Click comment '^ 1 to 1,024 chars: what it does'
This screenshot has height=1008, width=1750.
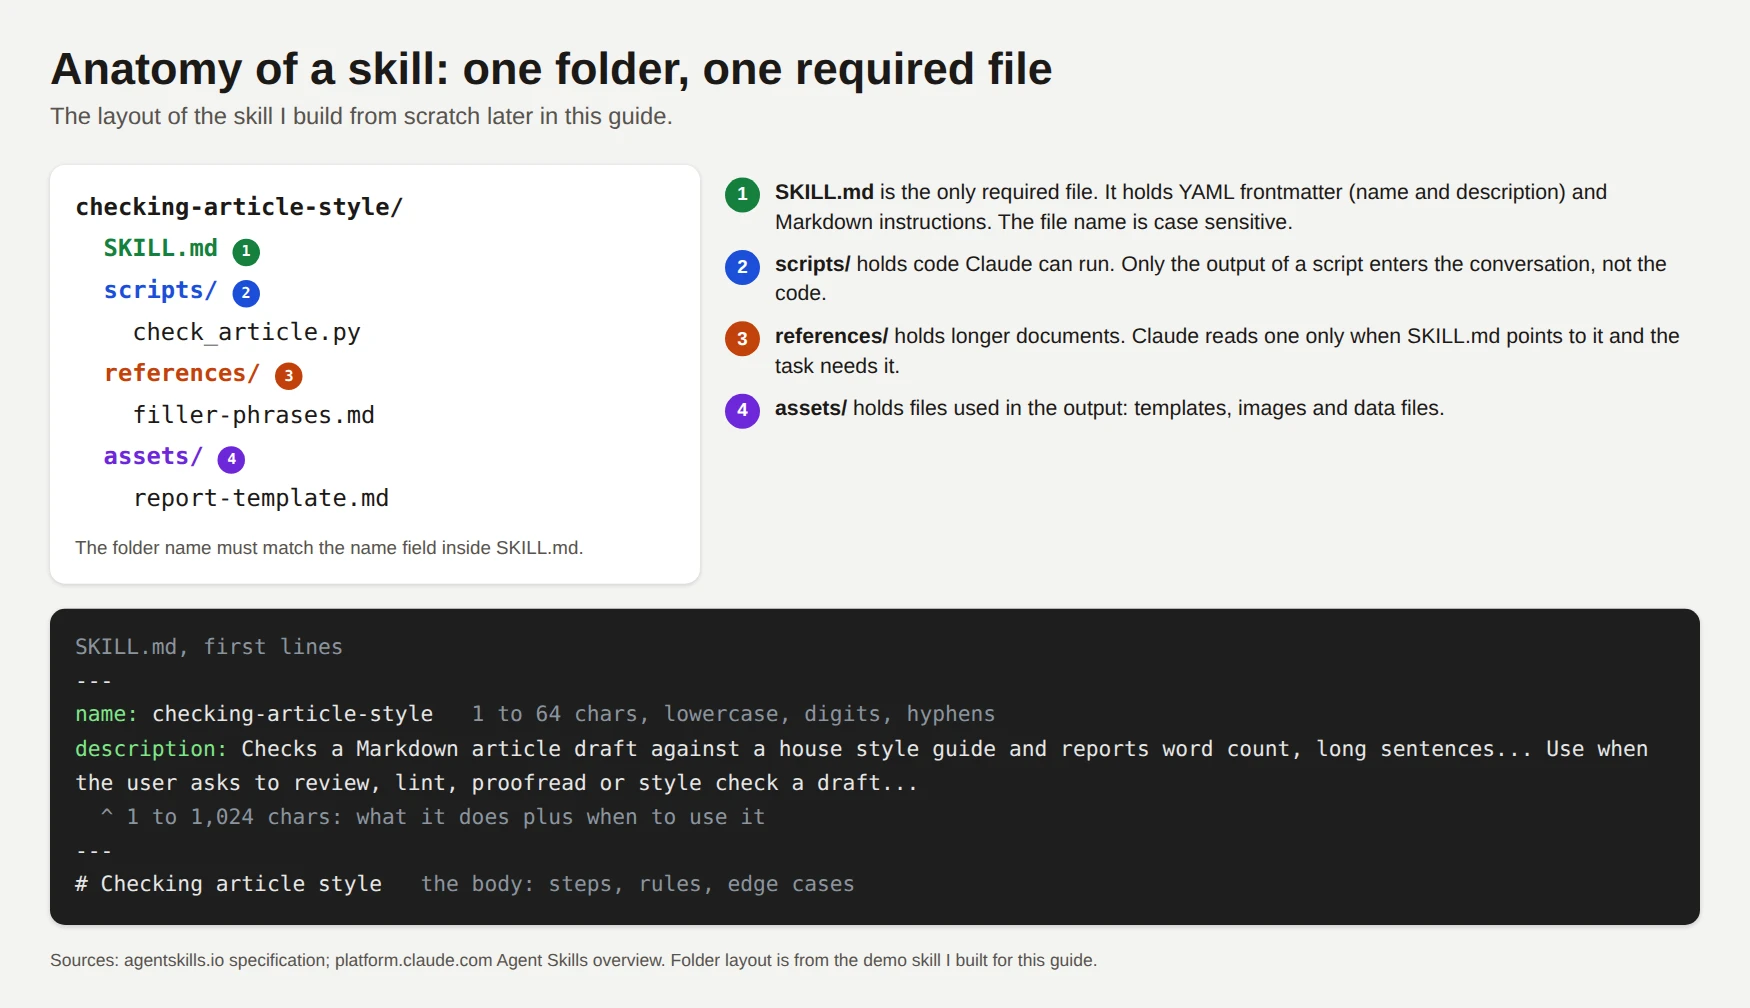(433, 817)
